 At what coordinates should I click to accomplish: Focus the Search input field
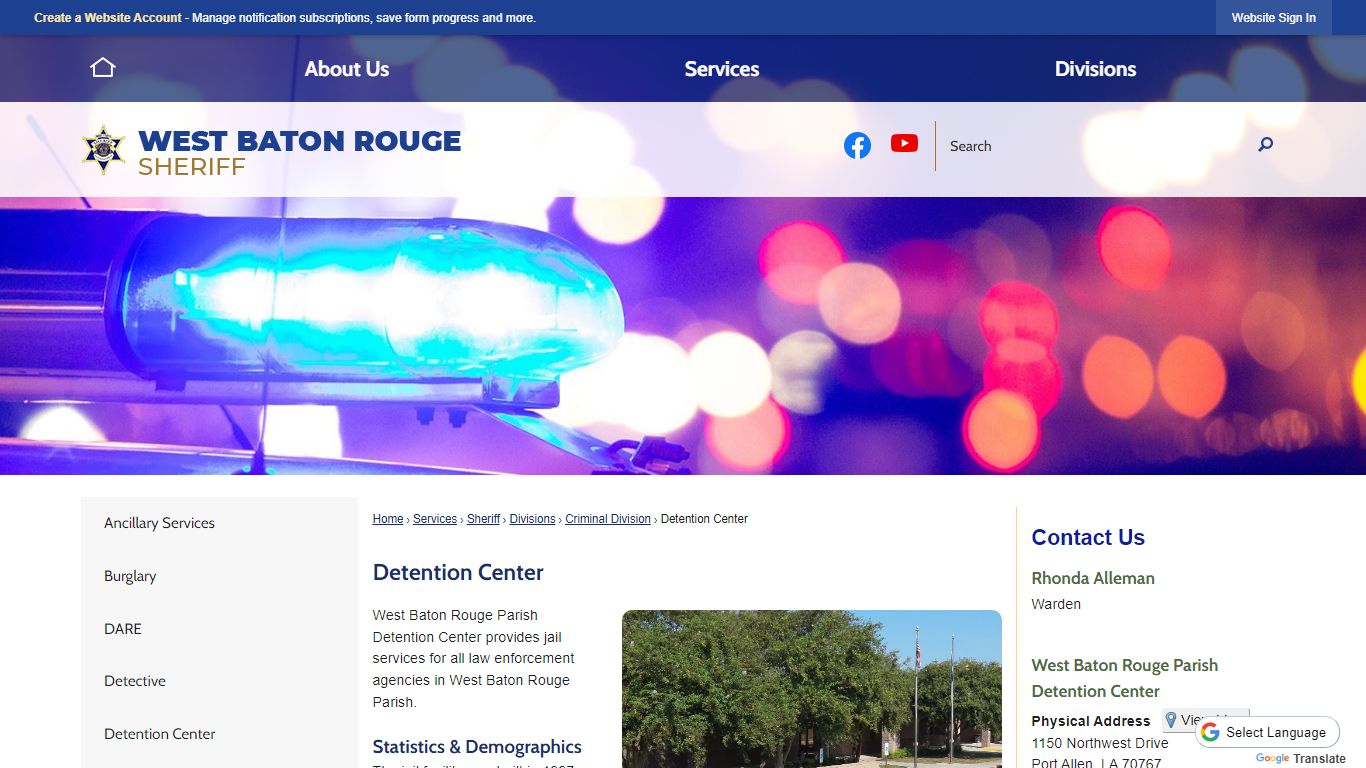pos(1095,146)
